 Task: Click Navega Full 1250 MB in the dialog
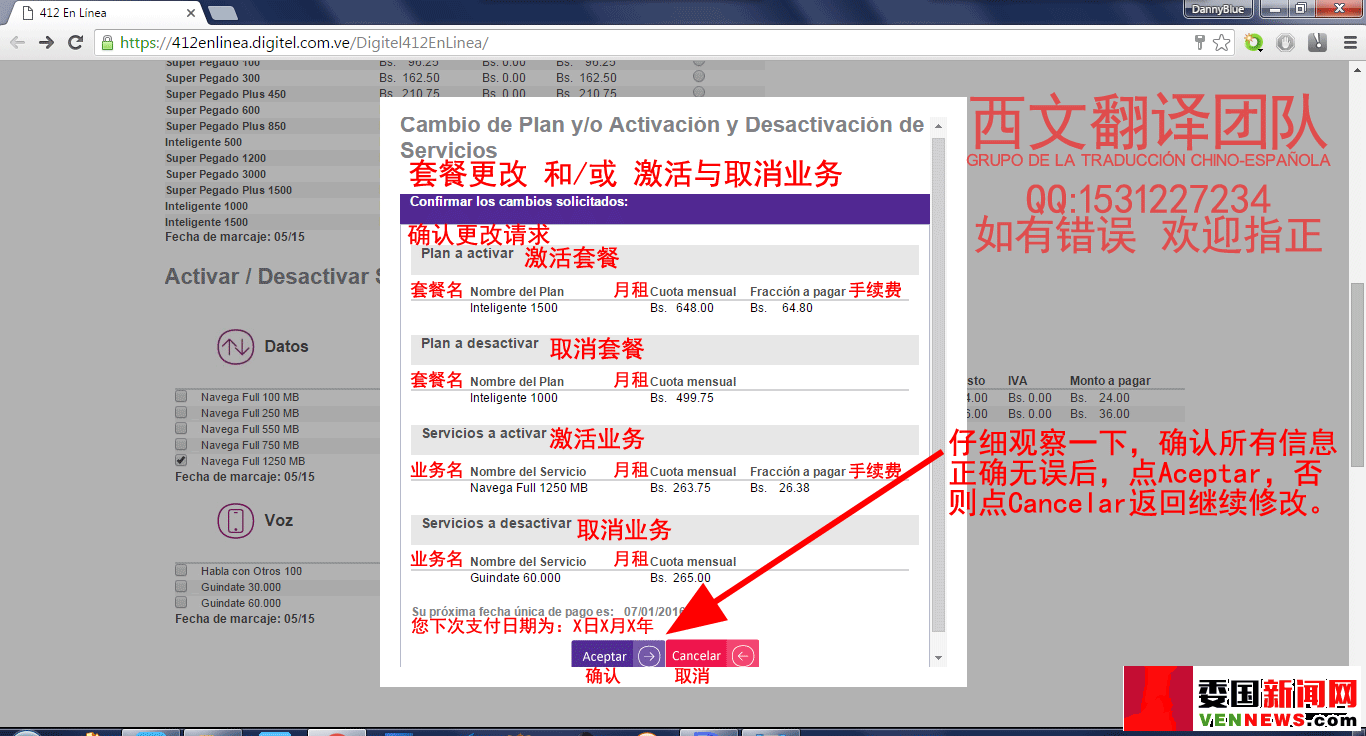(x=529, y=488)
